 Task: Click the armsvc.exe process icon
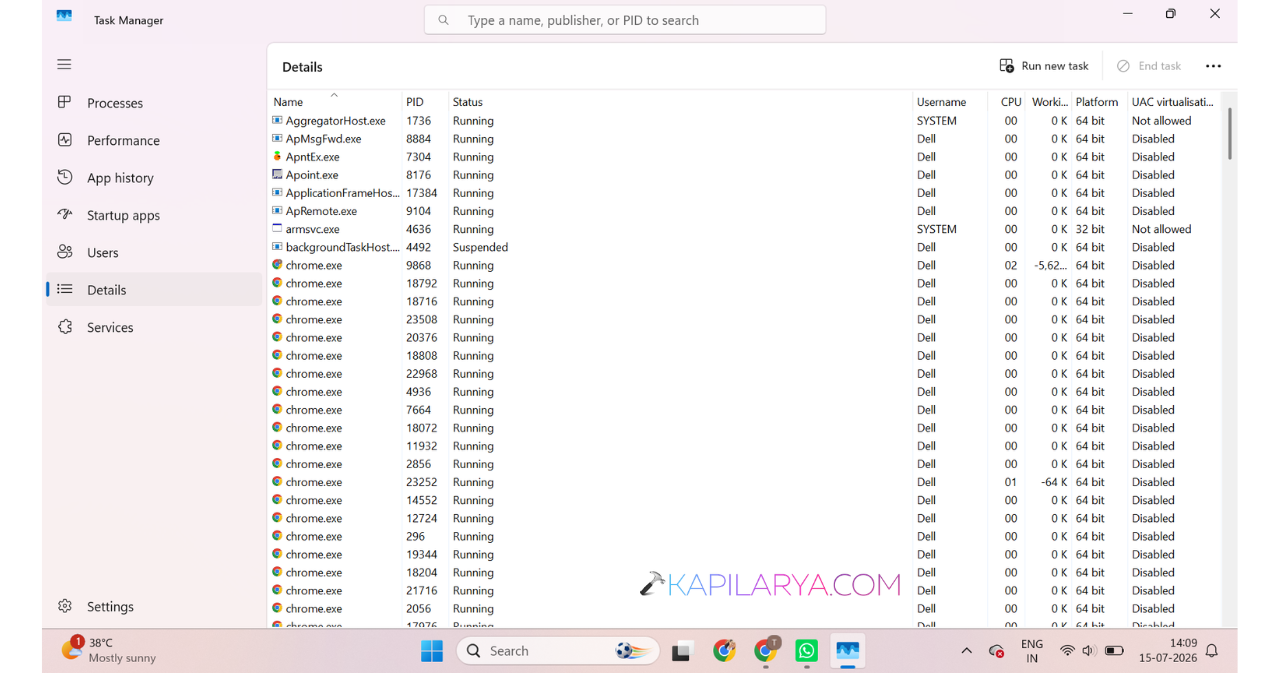[277, 228]
